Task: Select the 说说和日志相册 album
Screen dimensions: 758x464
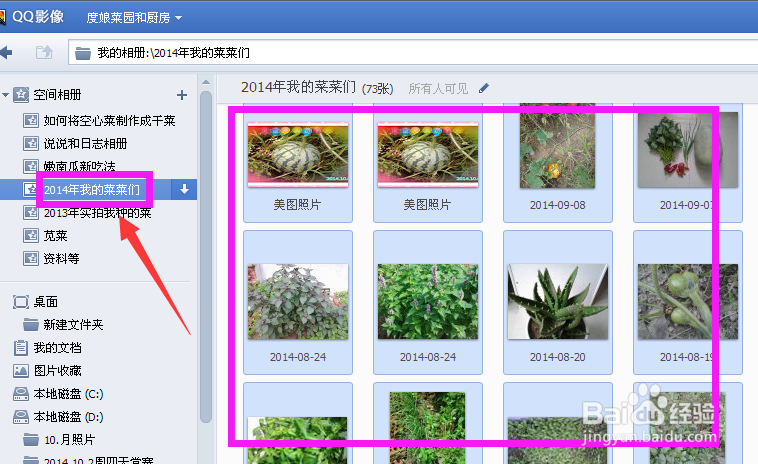Action: (85, 144)
